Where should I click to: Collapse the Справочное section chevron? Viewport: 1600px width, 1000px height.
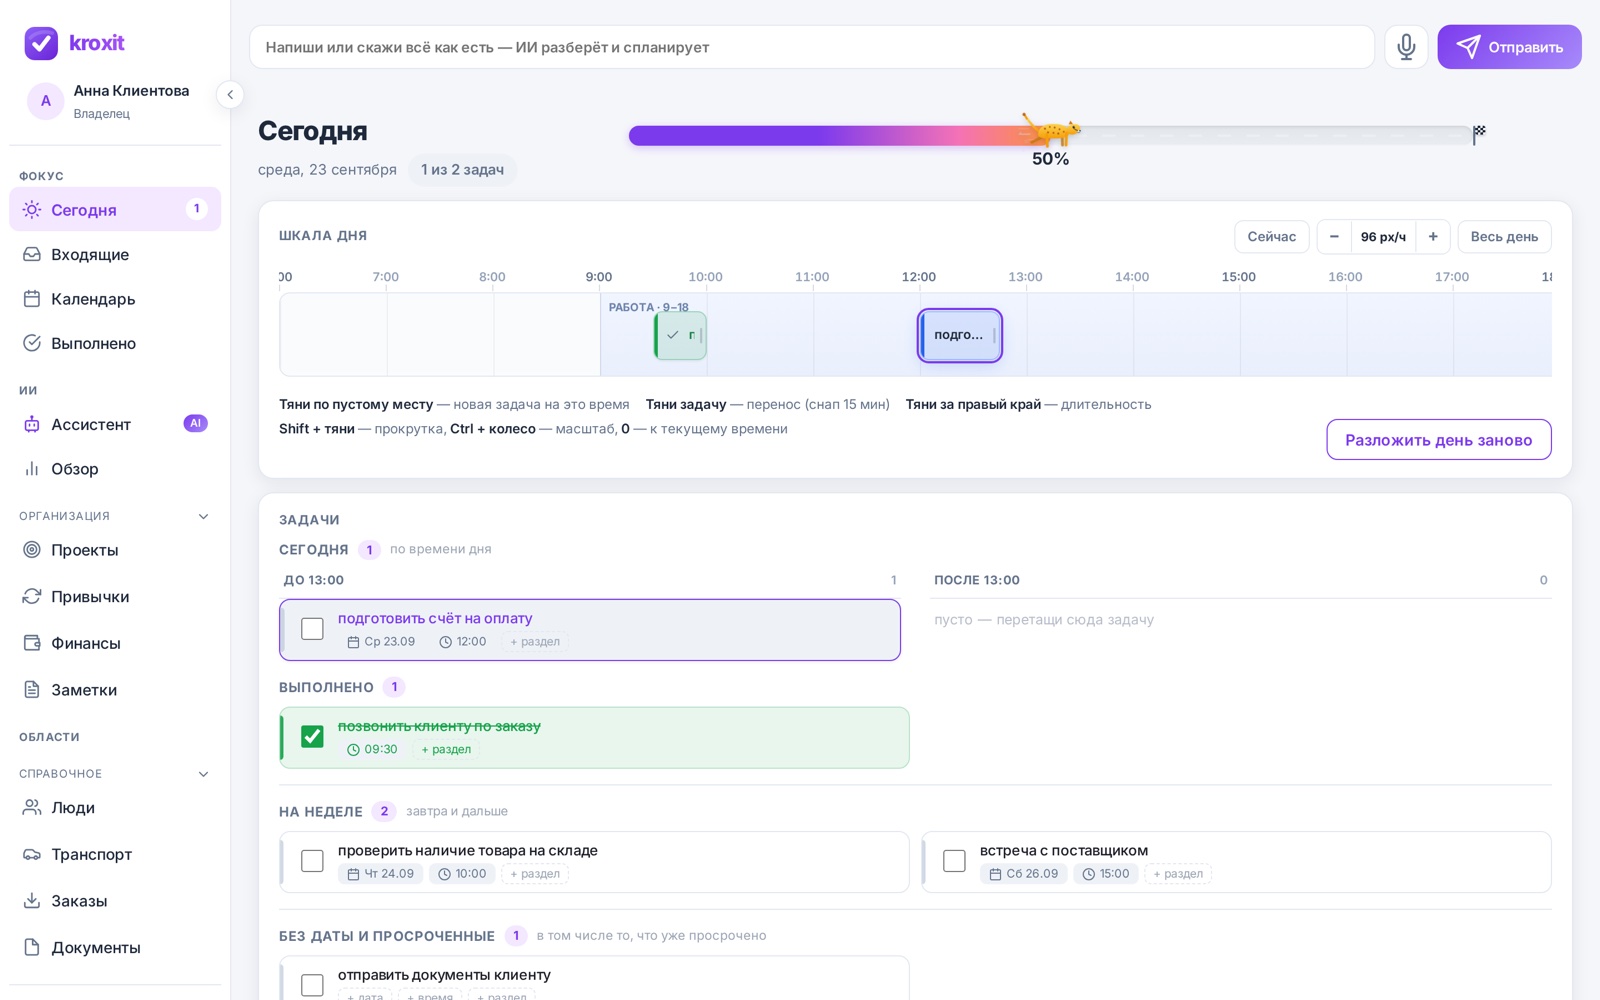pos(203,774)
